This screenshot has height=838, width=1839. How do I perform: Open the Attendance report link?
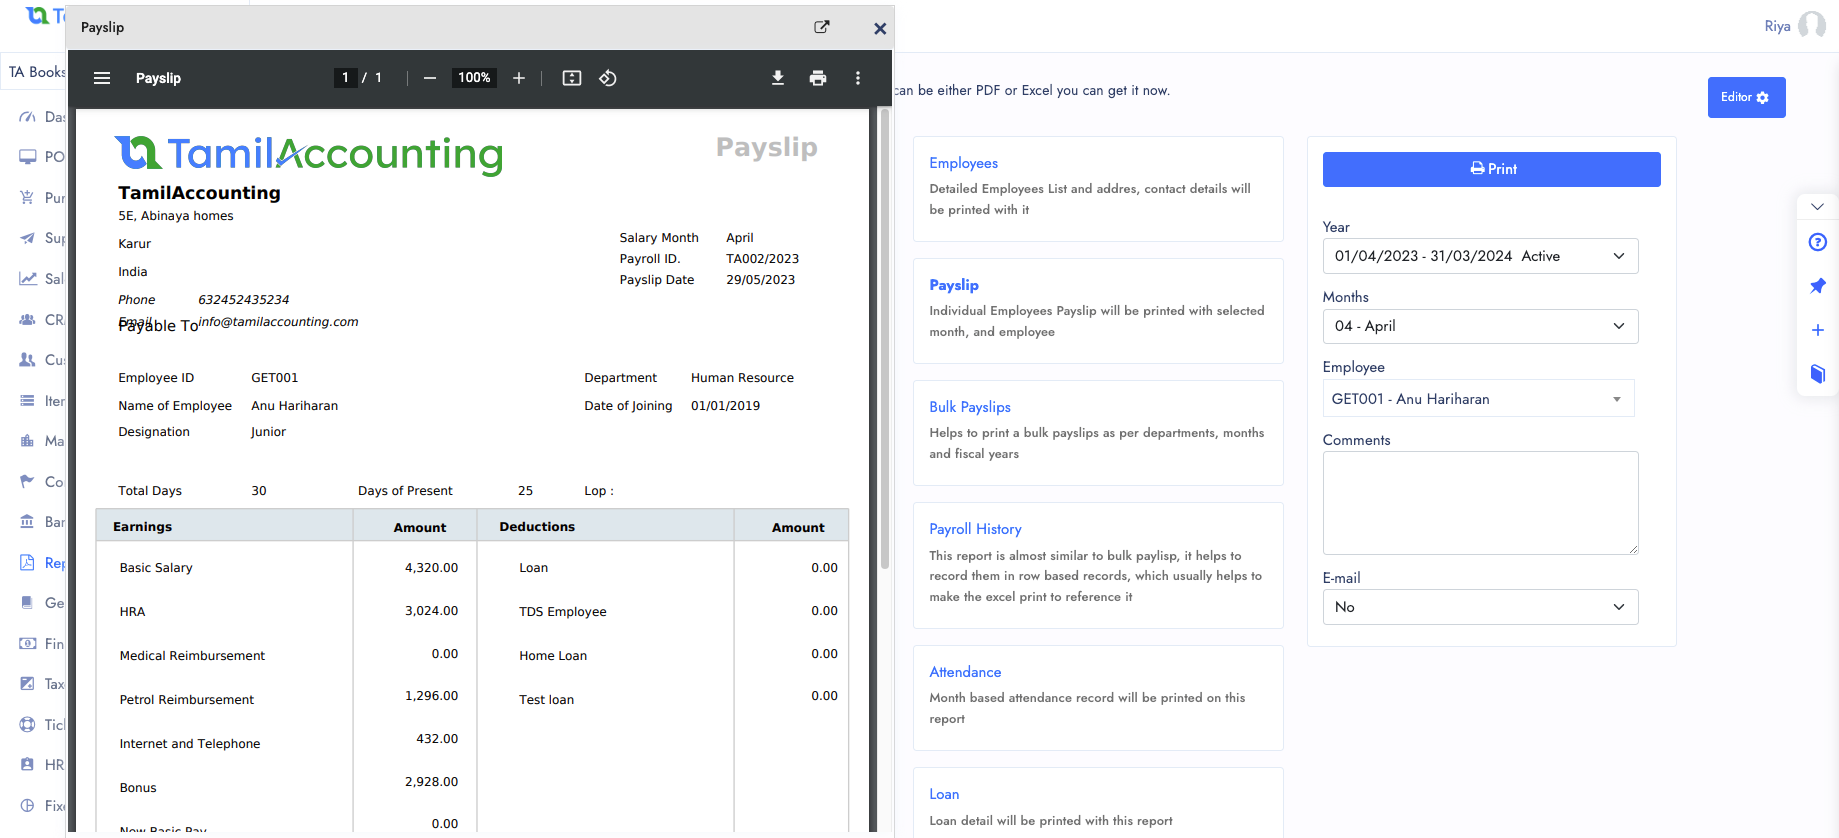pos(965,672)
